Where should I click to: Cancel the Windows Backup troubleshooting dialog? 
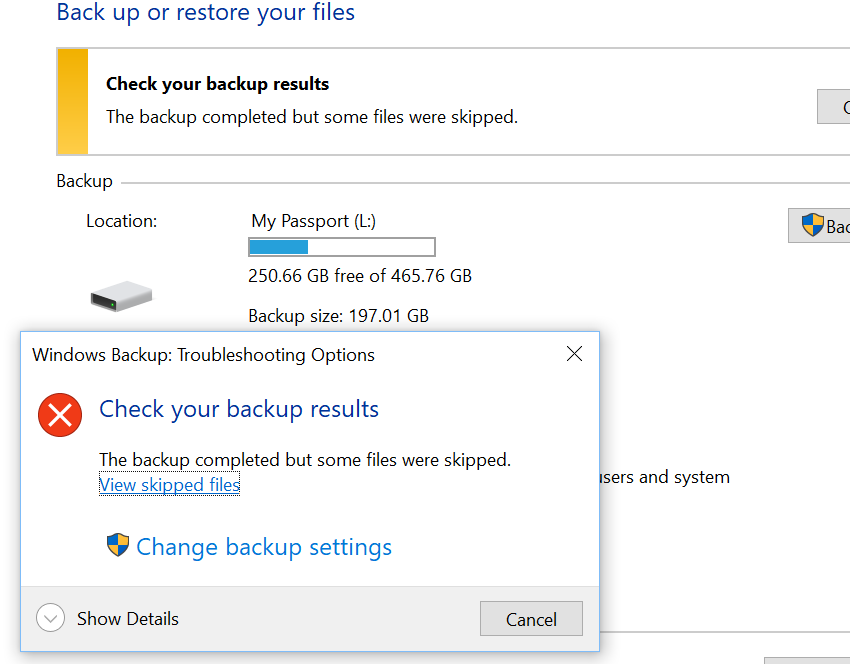coord(531,618)
